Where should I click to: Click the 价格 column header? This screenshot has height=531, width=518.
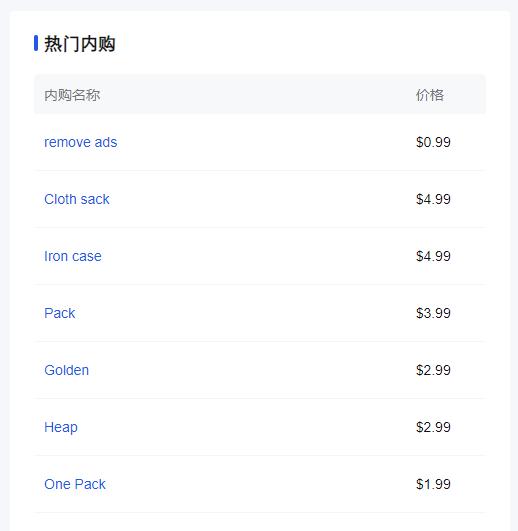coord(430,95)
